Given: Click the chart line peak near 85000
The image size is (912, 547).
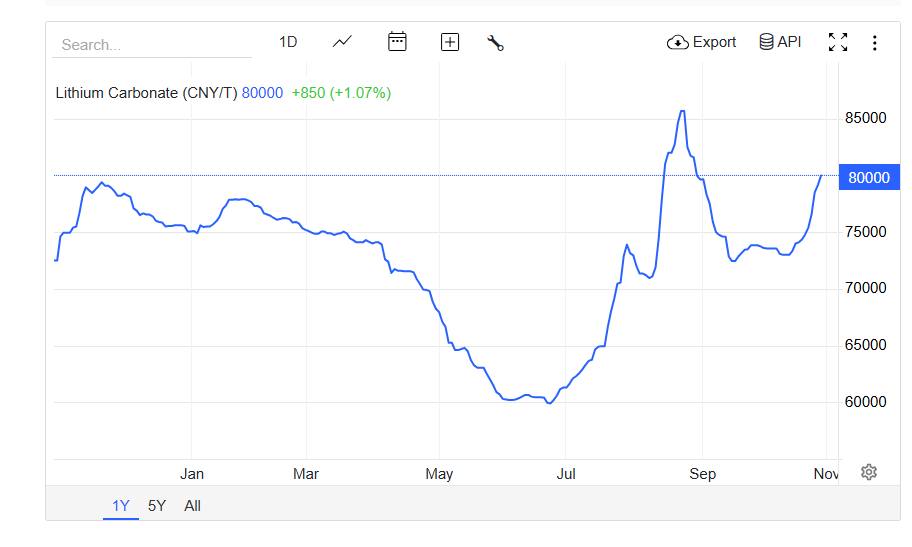Looking at the screenshot, I should click(x=682, y=111).
